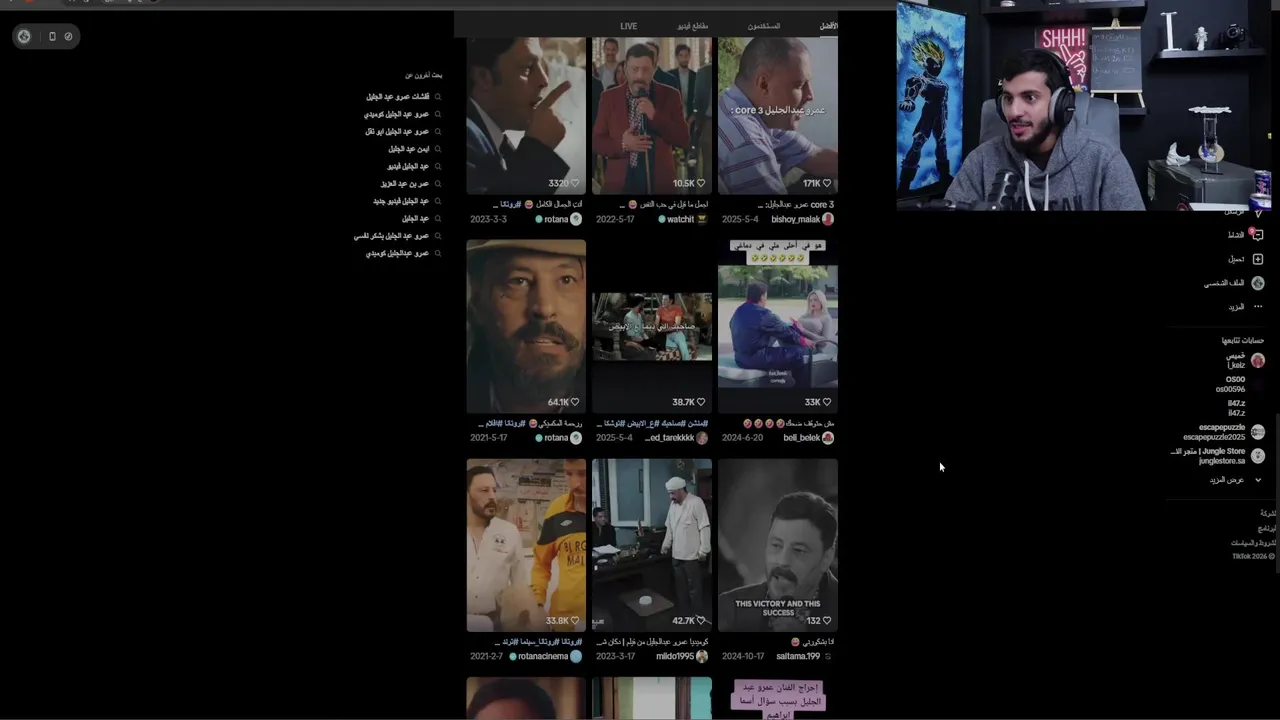Click the Upload plus icon in sidebar
Image resolution: width=1280 pixels, height=720 pixels.
pyautogui.click(x=1258, y=259)
